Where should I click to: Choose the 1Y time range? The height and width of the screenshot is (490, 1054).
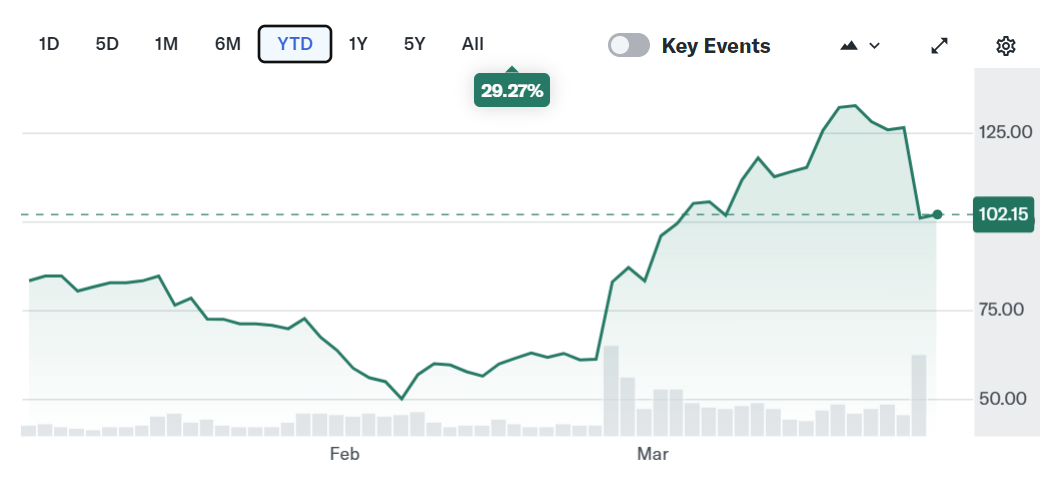click(x=358, y=44)
